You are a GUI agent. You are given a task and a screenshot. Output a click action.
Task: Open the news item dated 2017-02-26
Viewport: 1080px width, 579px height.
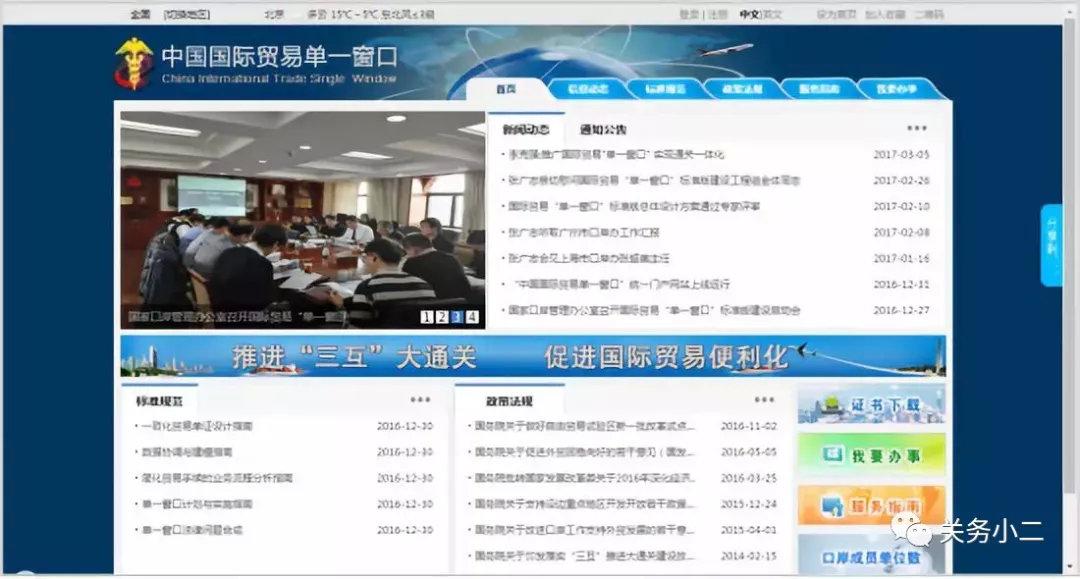pos(654,180)
